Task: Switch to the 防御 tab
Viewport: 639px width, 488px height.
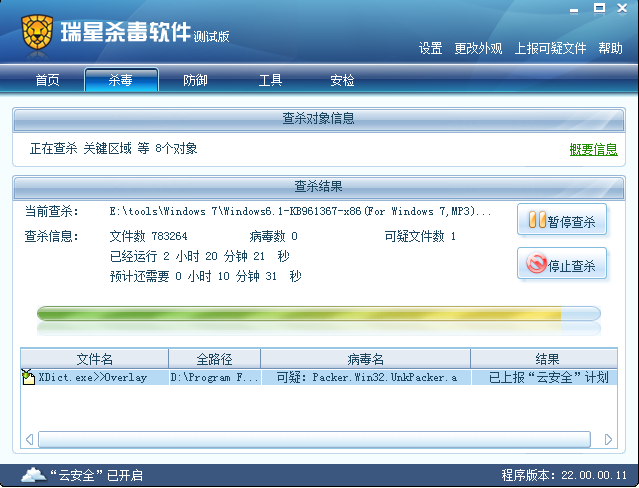Action: pos(195,80)
